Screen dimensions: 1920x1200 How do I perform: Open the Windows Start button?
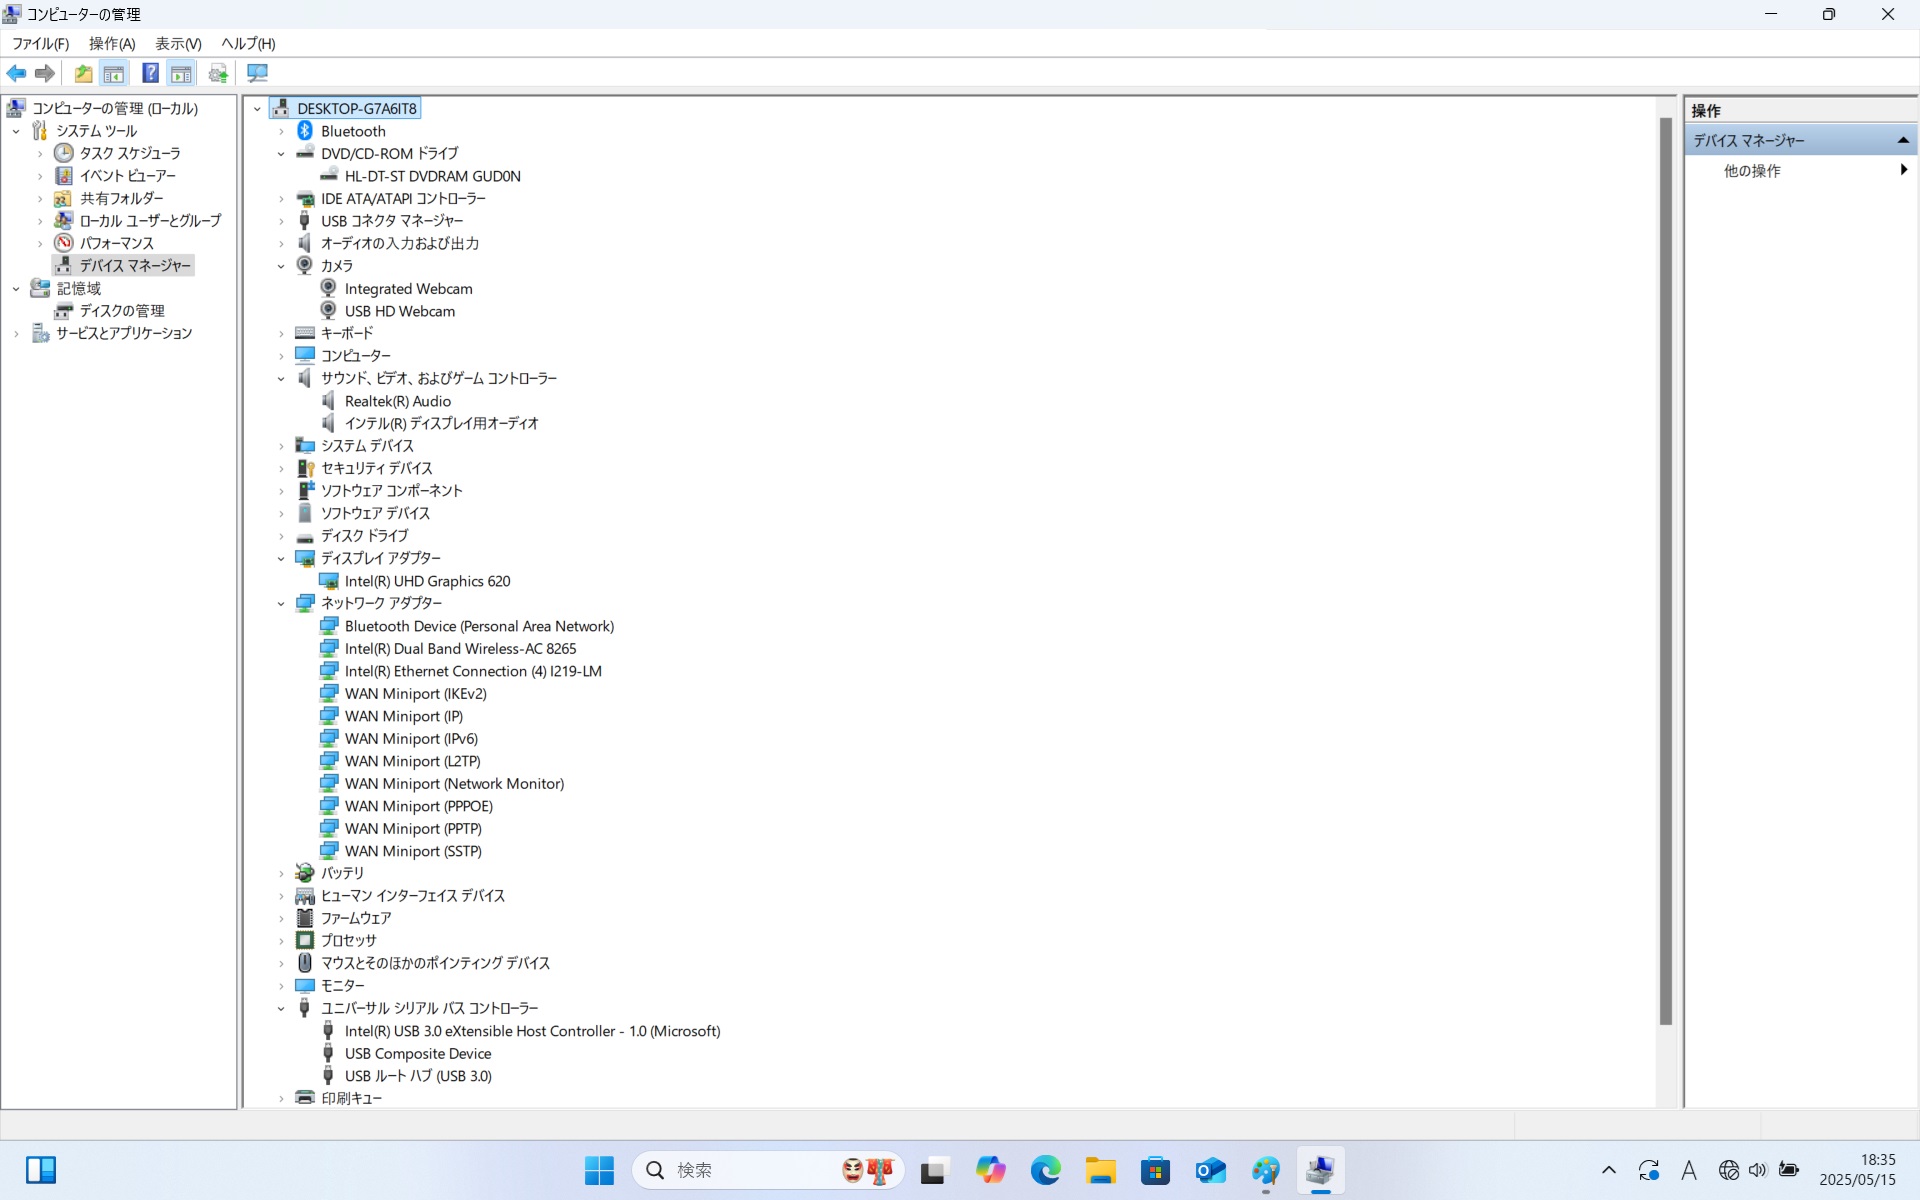[x=599, y=1170]
